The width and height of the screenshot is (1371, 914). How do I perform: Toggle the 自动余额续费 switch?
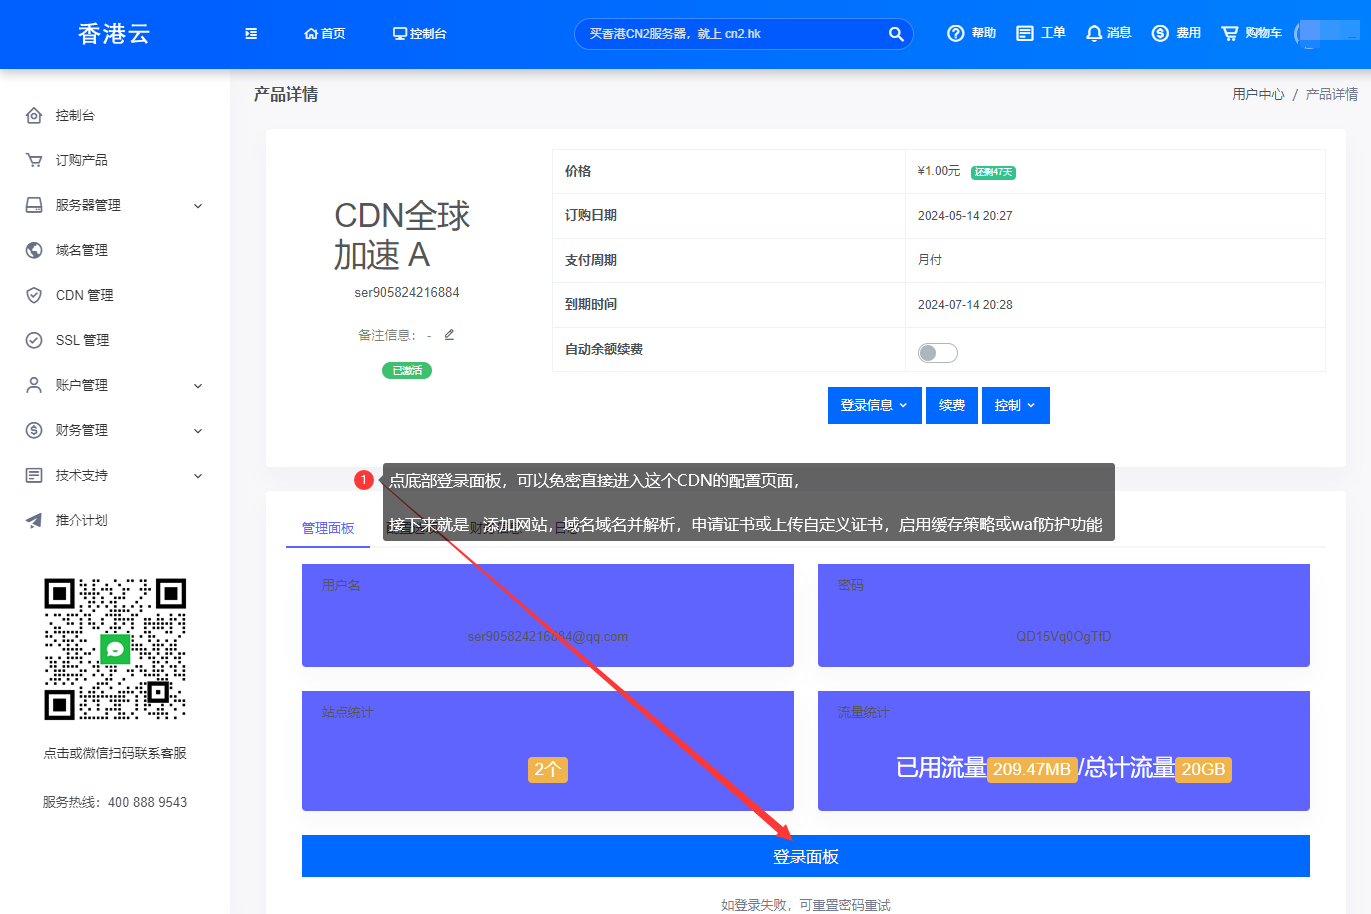tap(938, 352)
